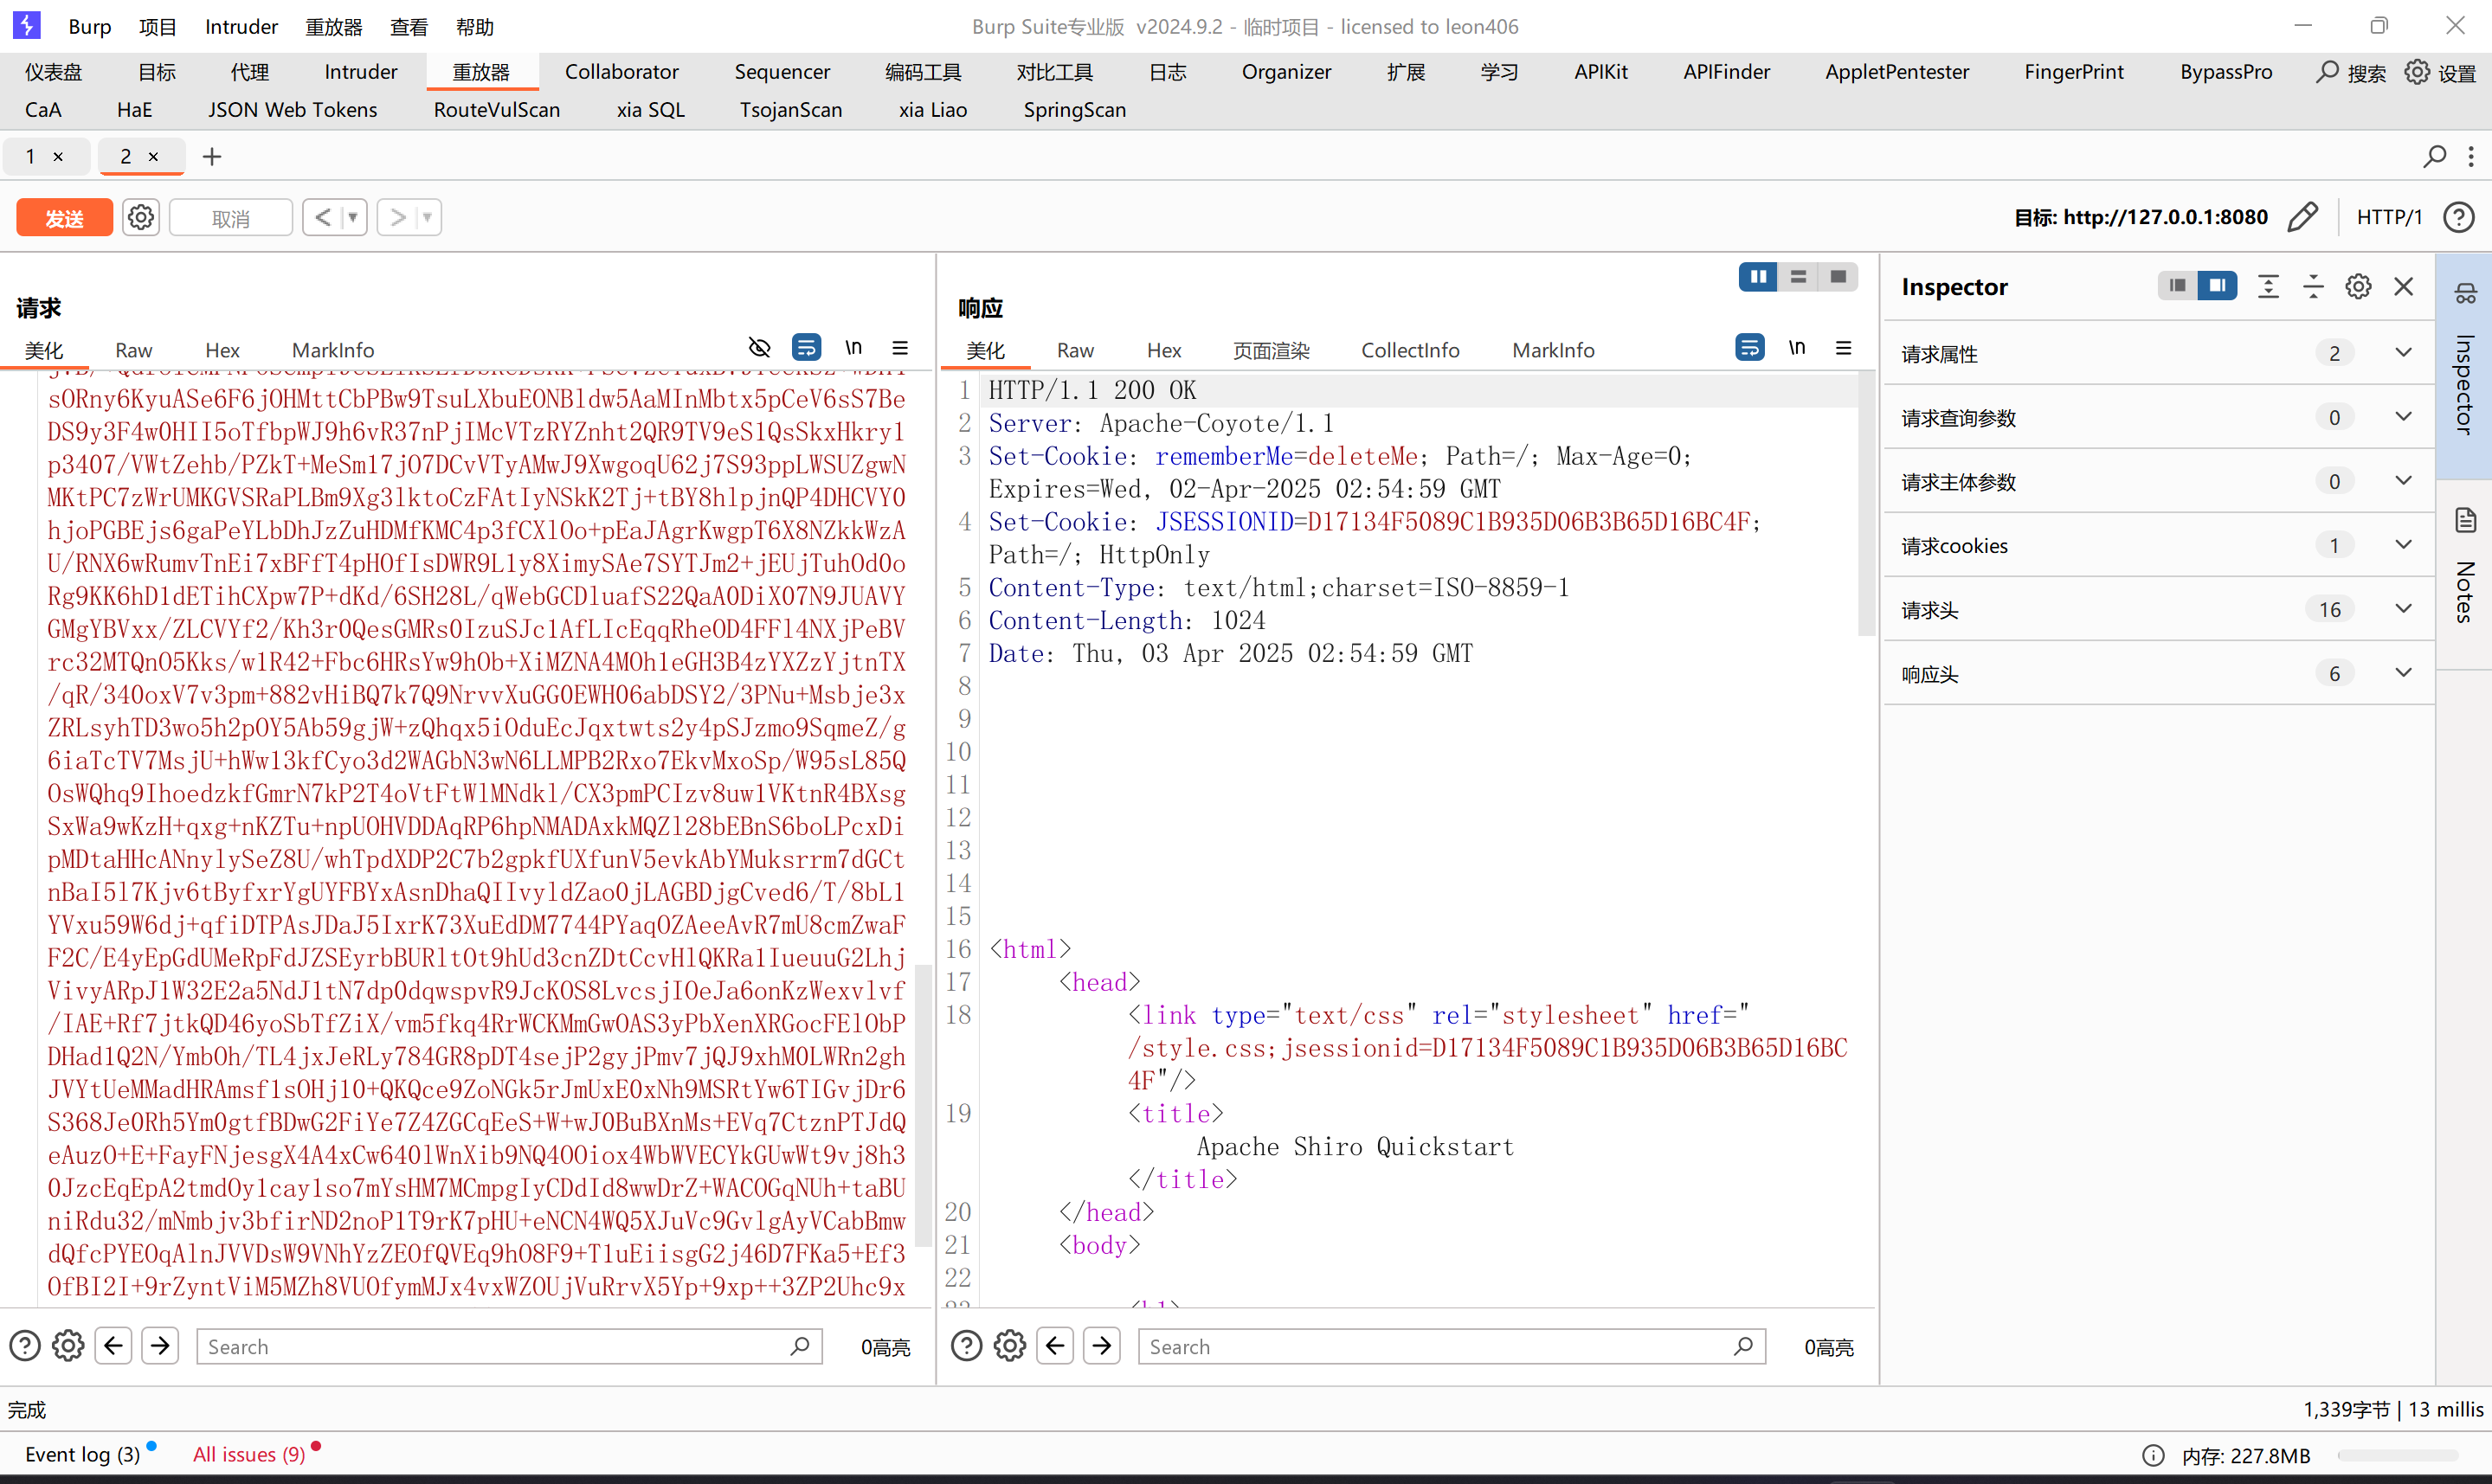
Task: Expand the 请求头 section in Inspector
Action: pos(2403,609)
